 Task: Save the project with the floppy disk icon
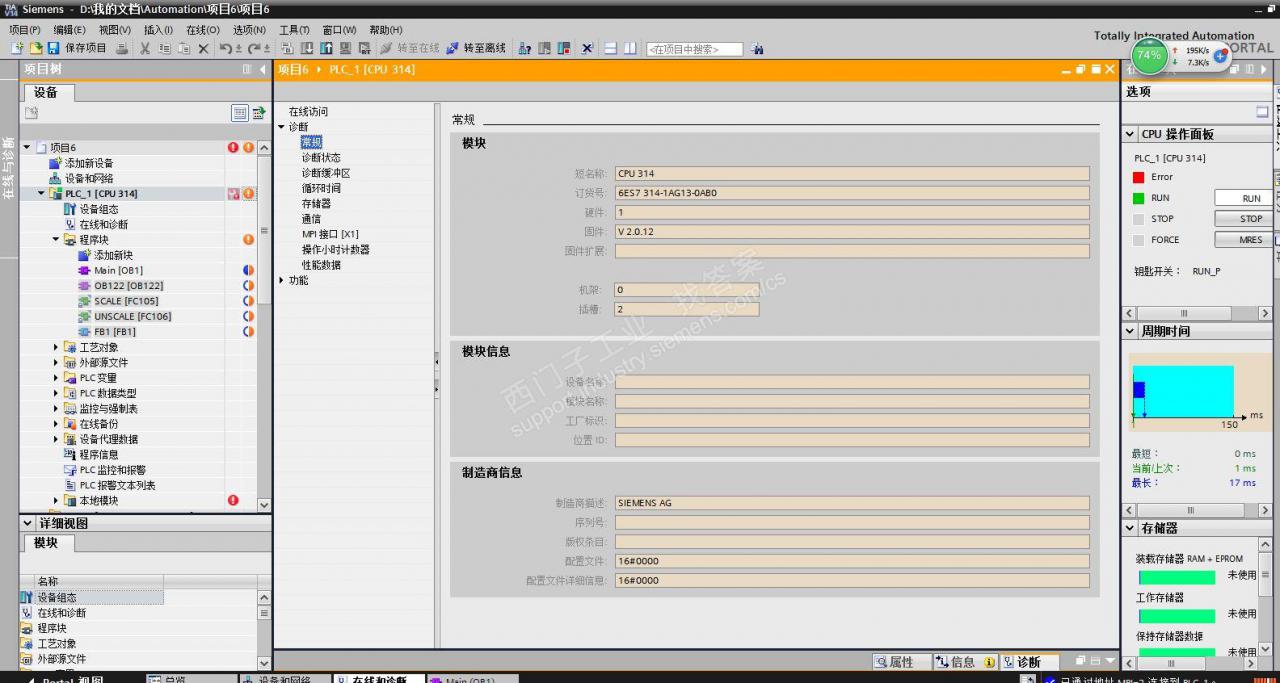tap(54, 48)
